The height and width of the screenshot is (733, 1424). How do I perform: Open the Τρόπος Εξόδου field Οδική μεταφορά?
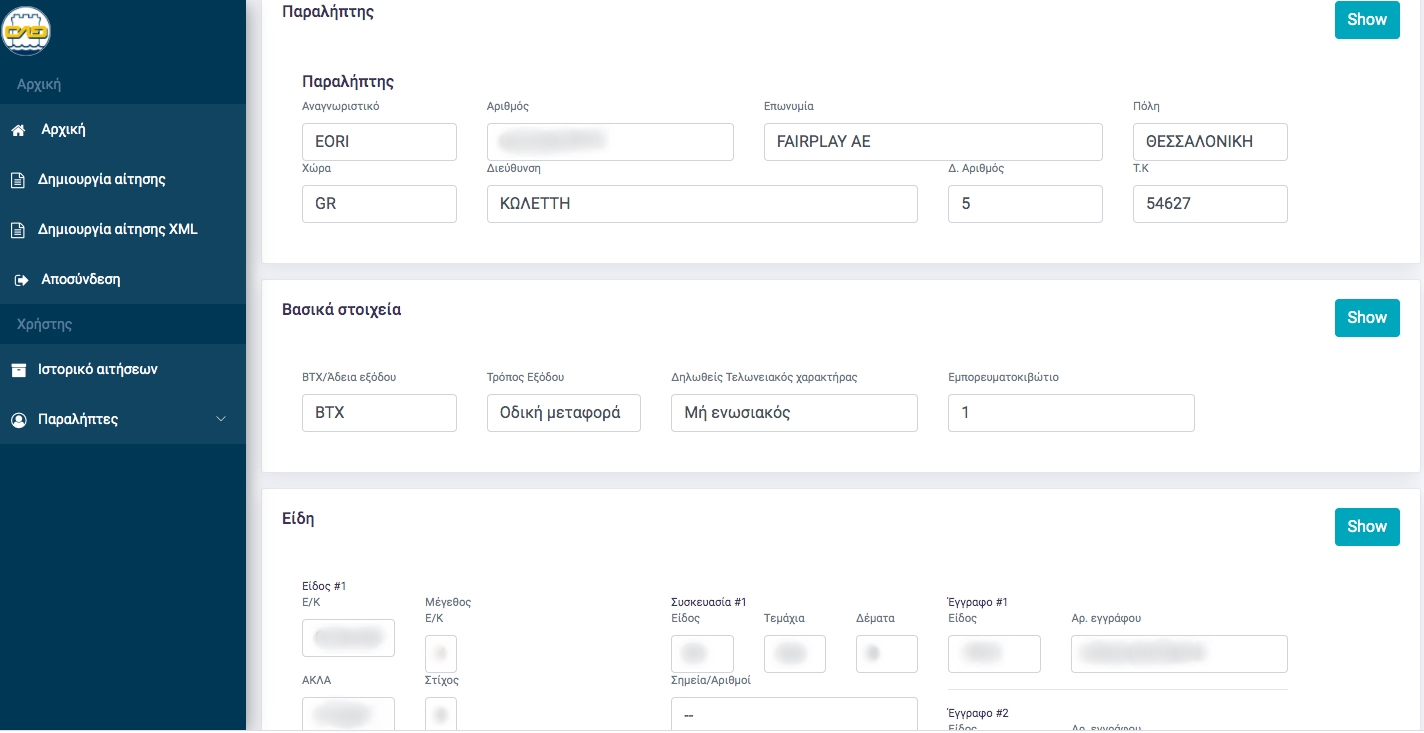[563, 412]
